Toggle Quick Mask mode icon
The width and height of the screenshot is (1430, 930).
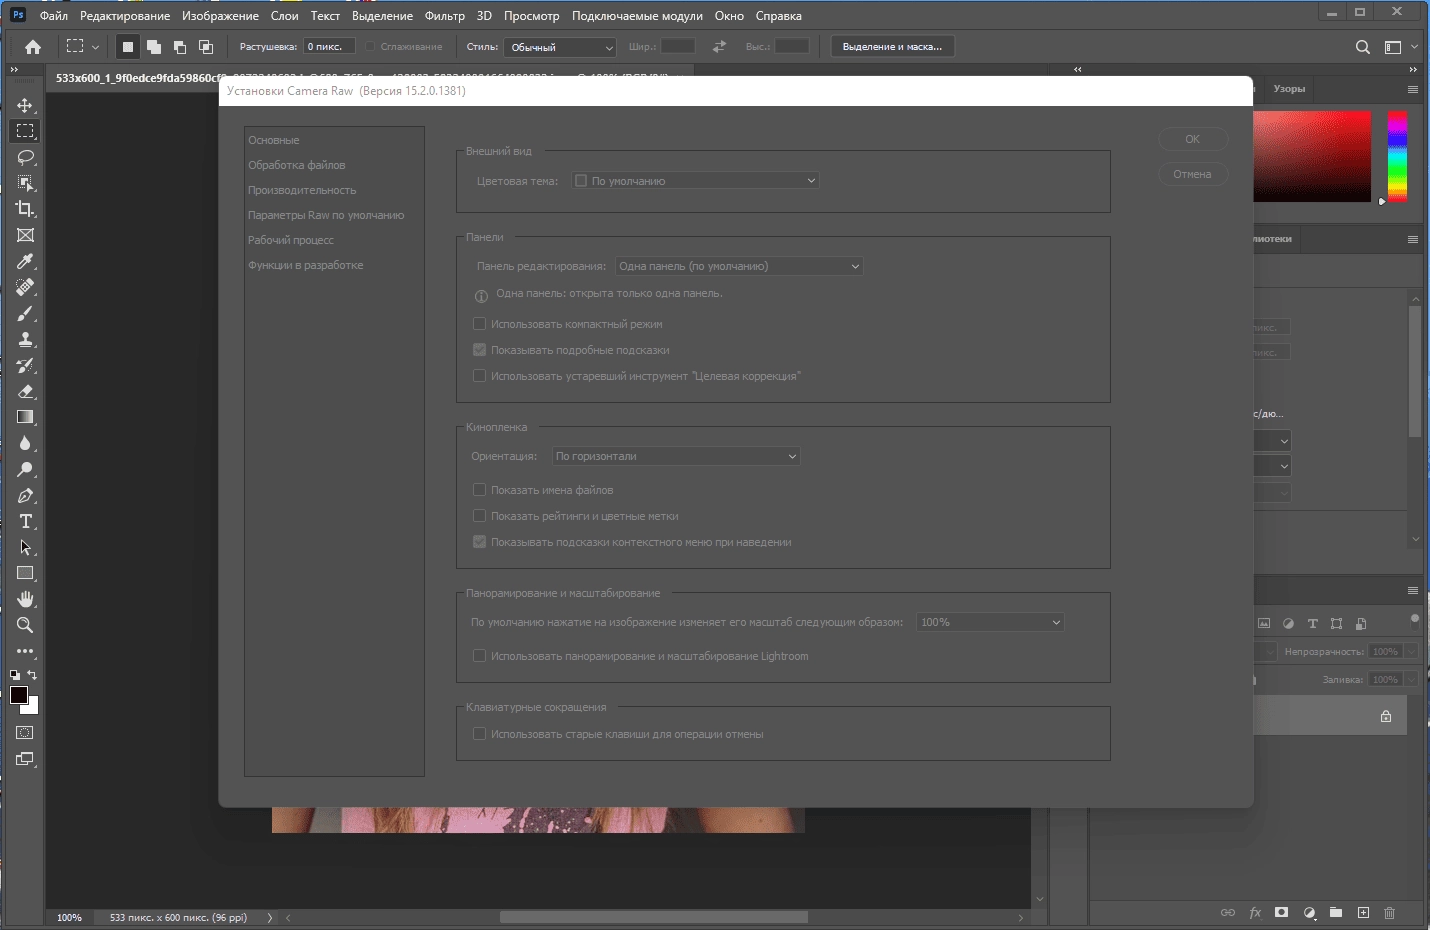25,733
